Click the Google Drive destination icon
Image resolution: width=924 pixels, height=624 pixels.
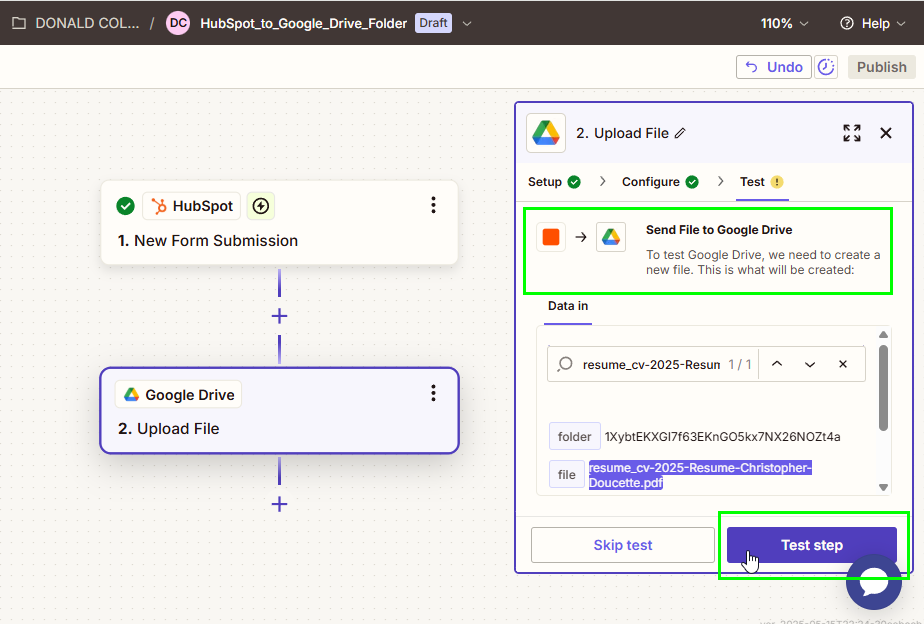coord(611,237)
